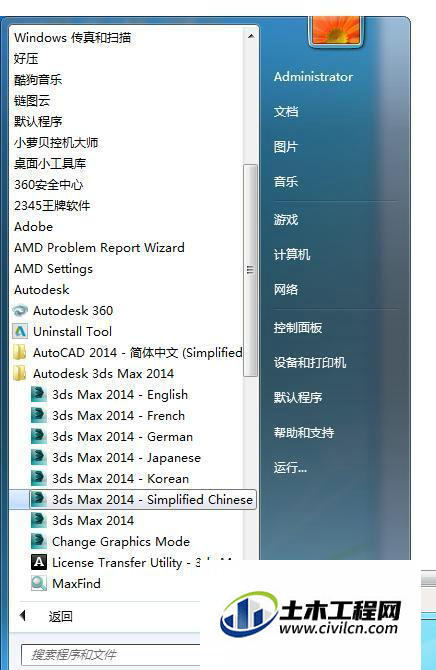The image size is (436, 670).
Task: Click 返回 to go back
Action: coord(60,616)
